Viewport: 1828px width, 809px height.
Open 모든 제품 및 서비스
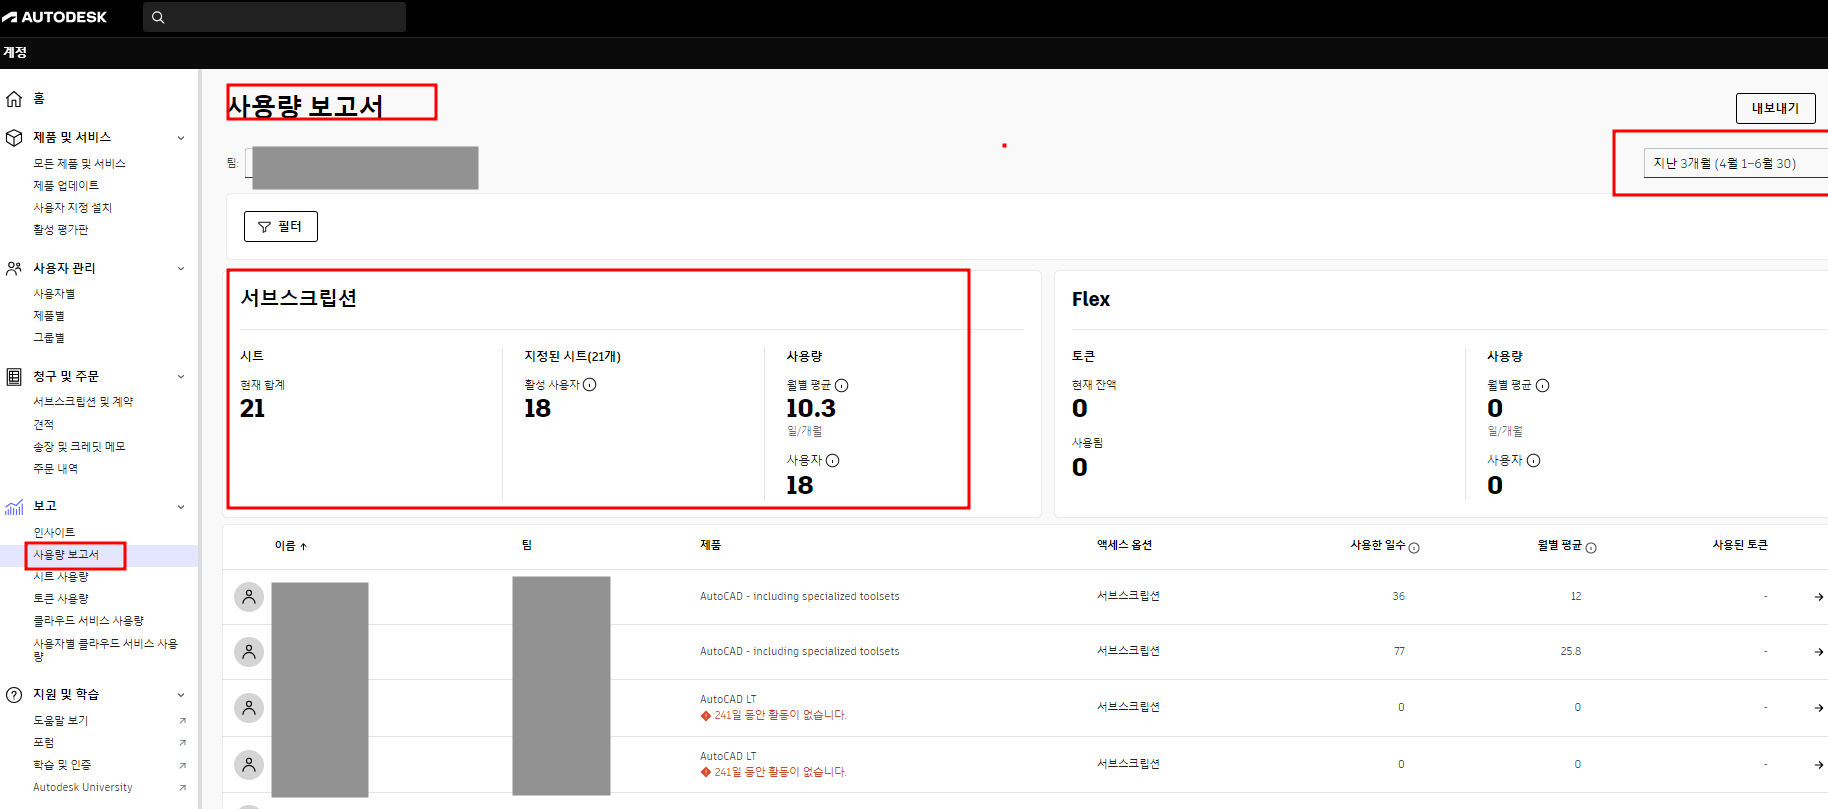point(79,163)
